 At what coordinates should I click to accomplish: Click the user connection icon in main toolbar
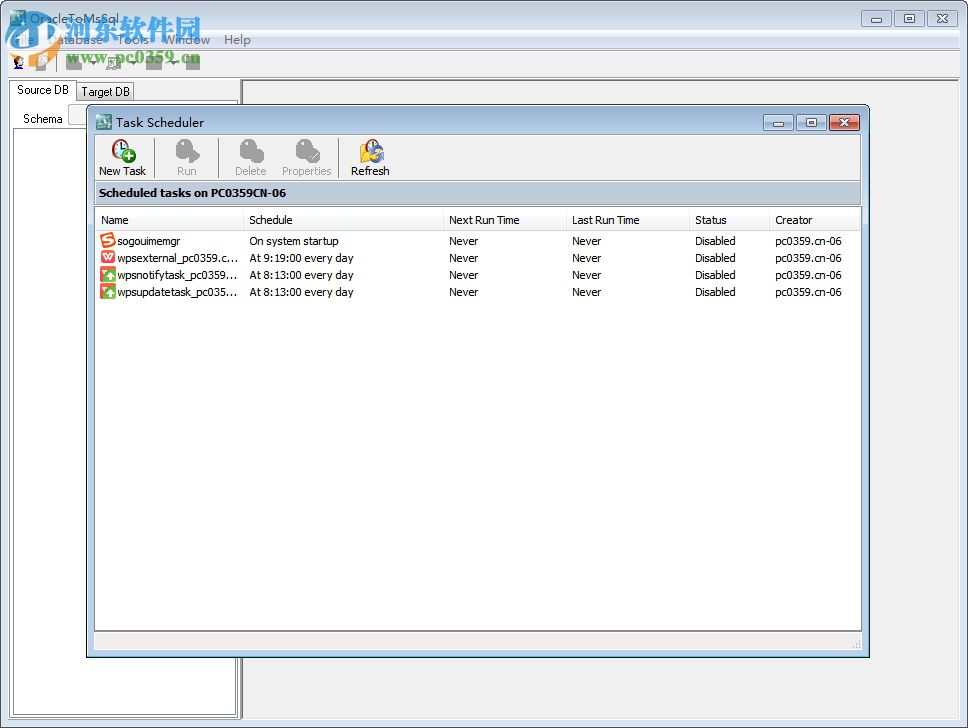18,62
